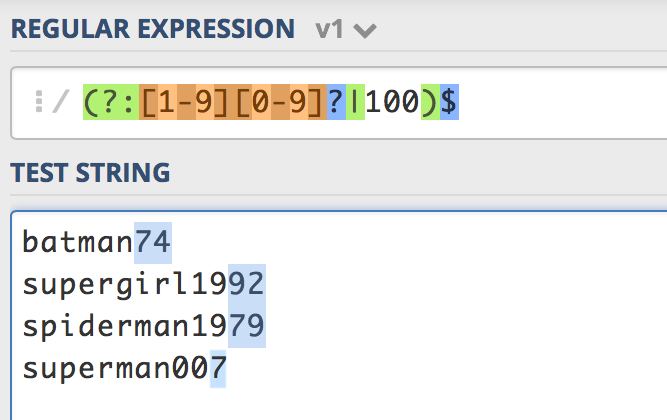Open the v1 version dropdown

345,30
